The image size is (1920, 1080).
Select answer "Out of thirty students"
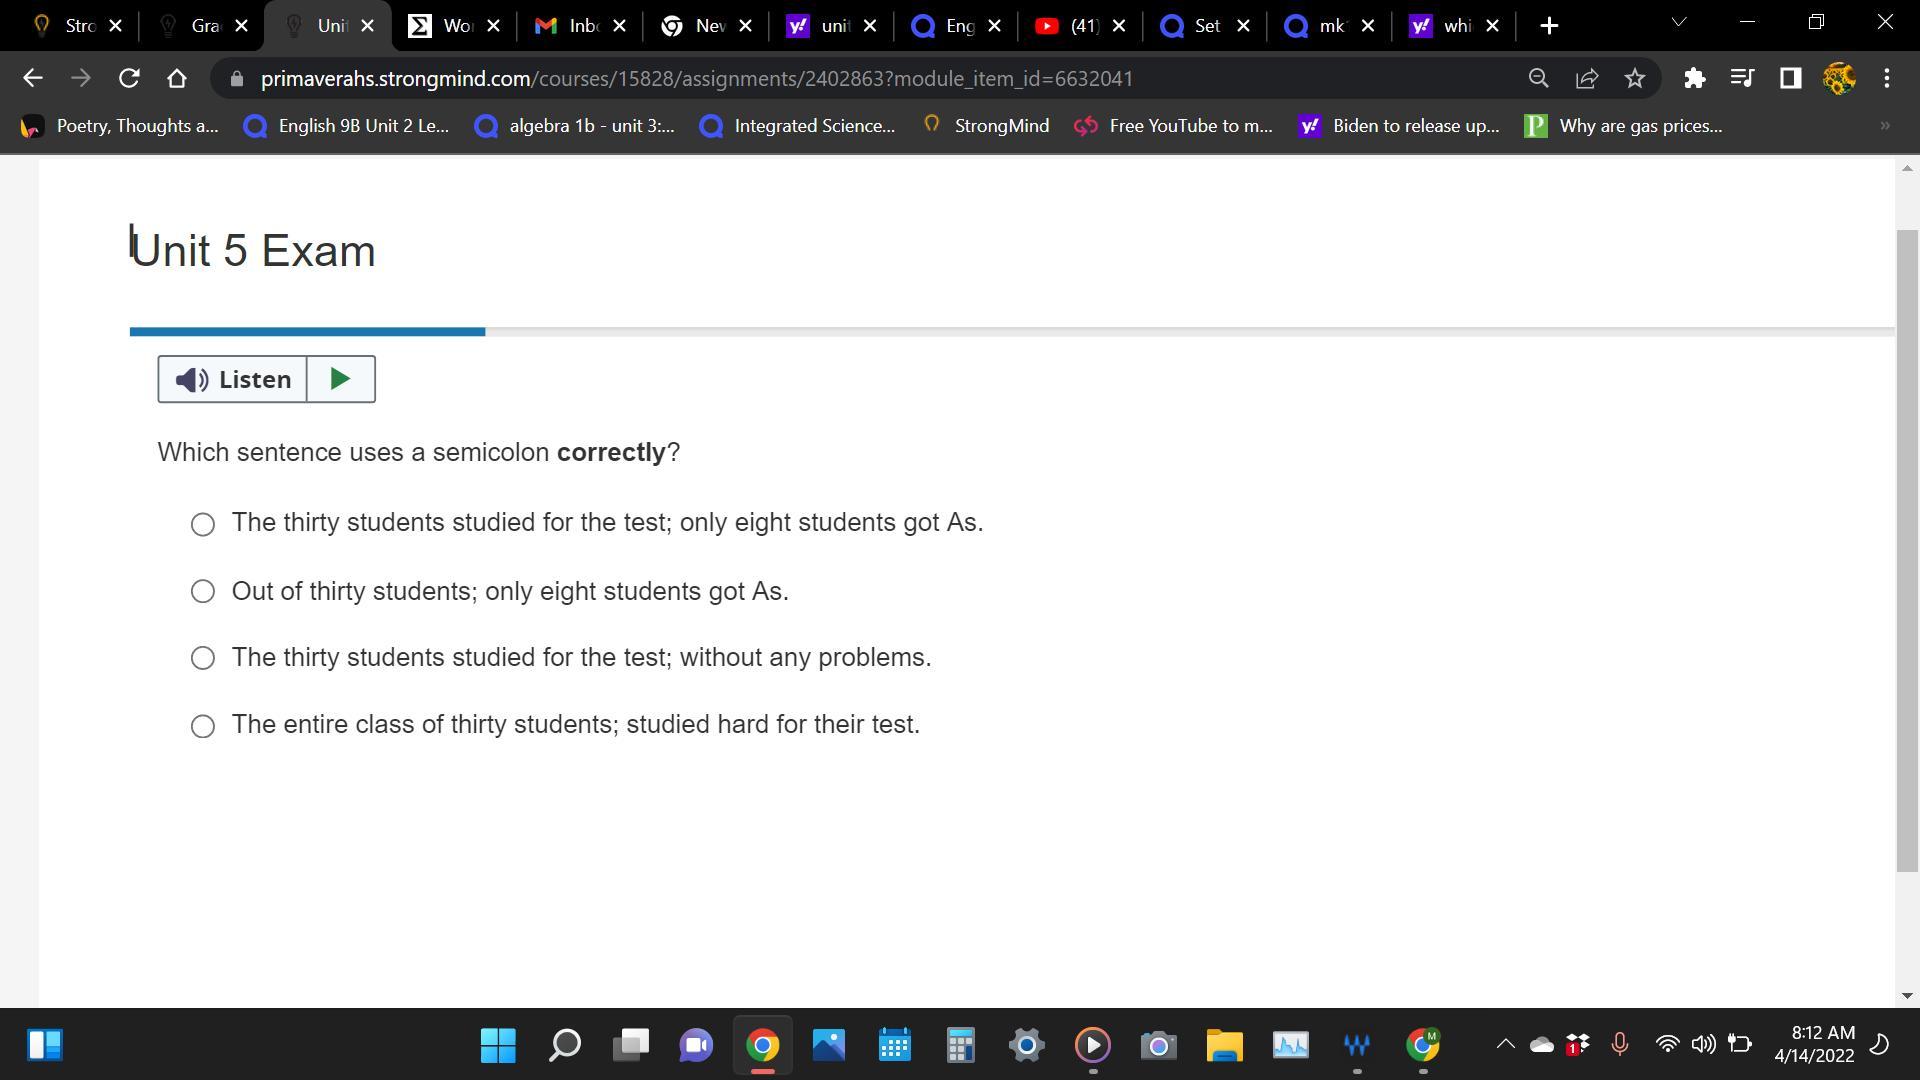[203, 591]
